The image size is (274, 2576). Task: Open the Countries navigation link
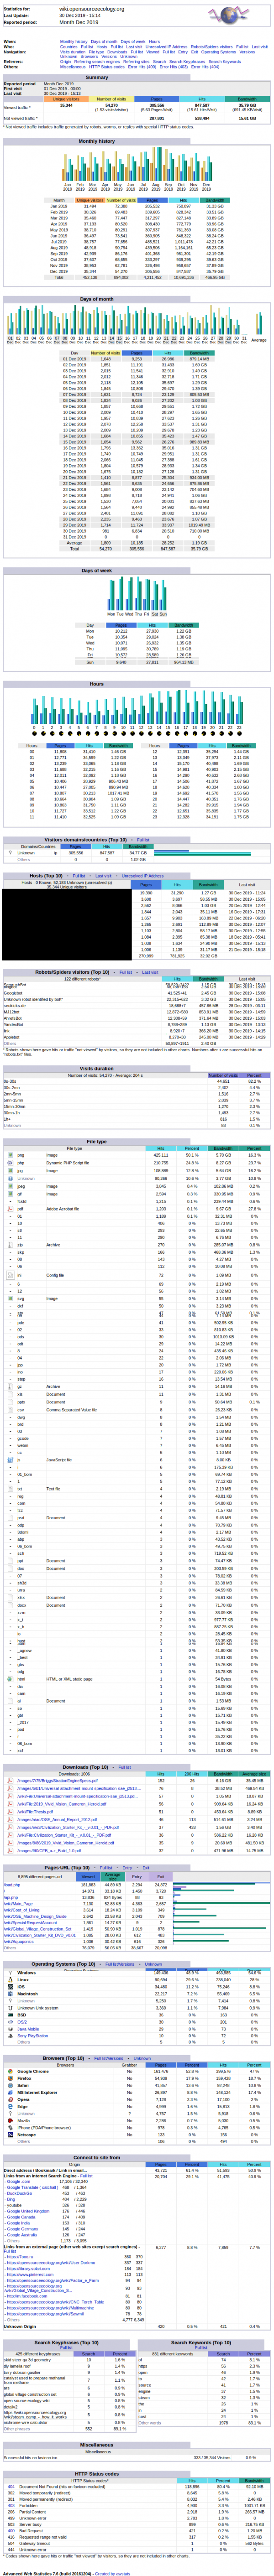pyautogui.click(x=69, y=47)
